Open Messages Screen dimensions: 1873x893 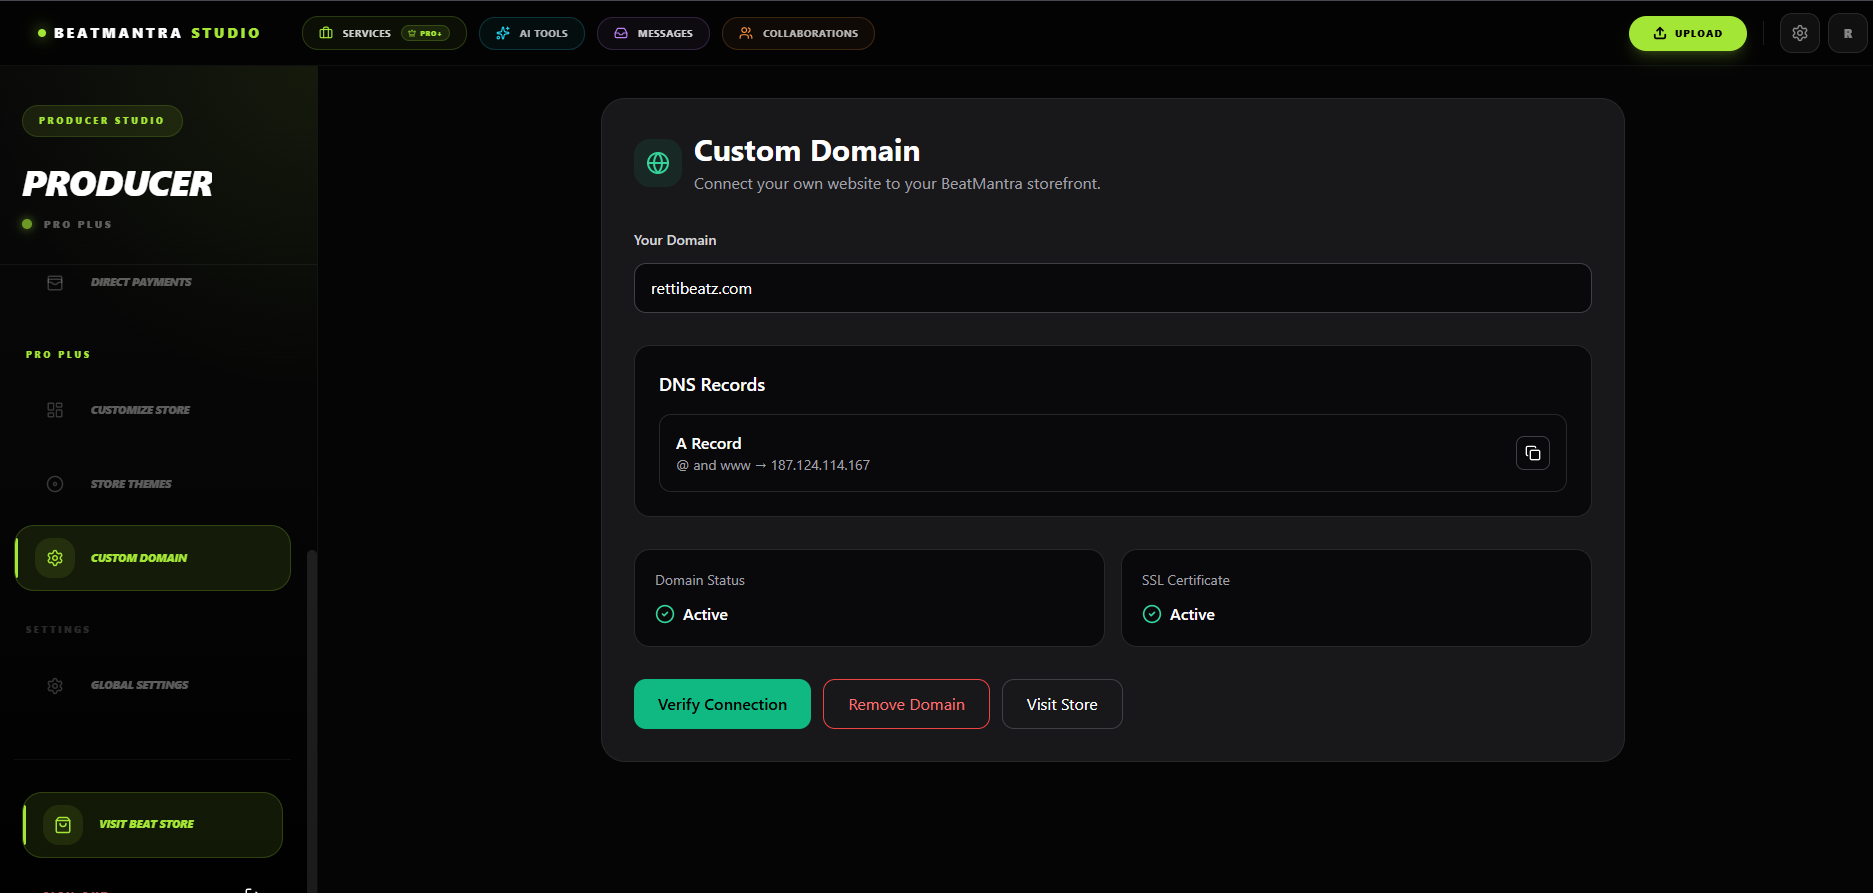(653, 33)
